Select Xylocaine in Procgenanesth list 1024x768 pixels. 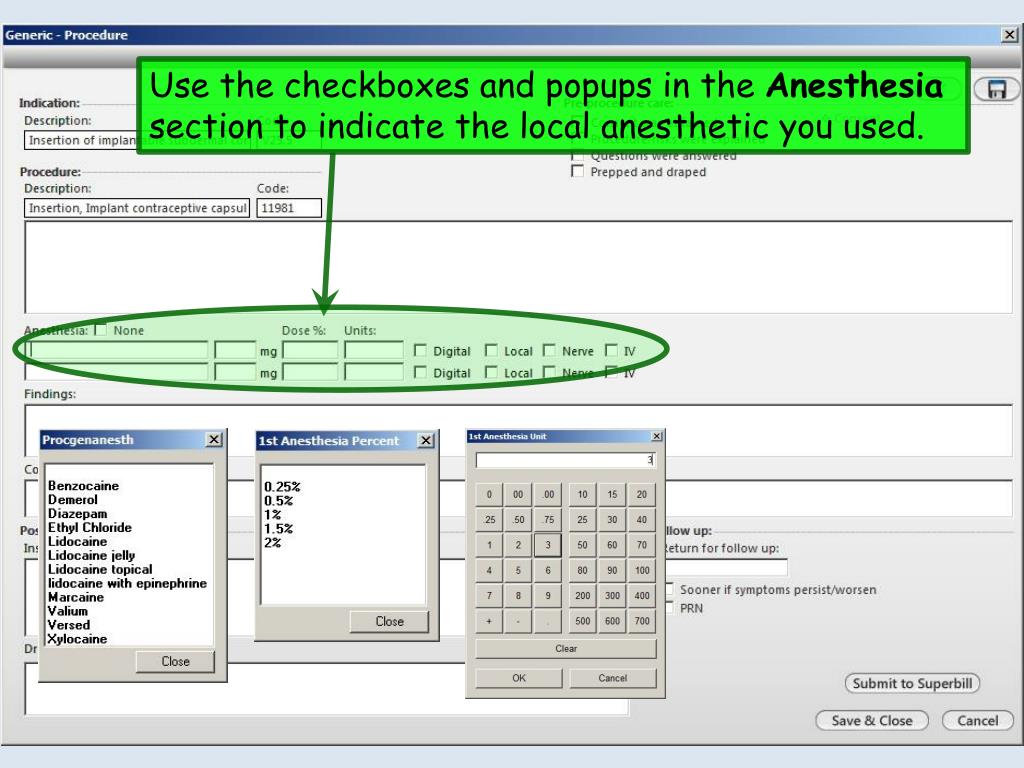click(x=77, y=639)
